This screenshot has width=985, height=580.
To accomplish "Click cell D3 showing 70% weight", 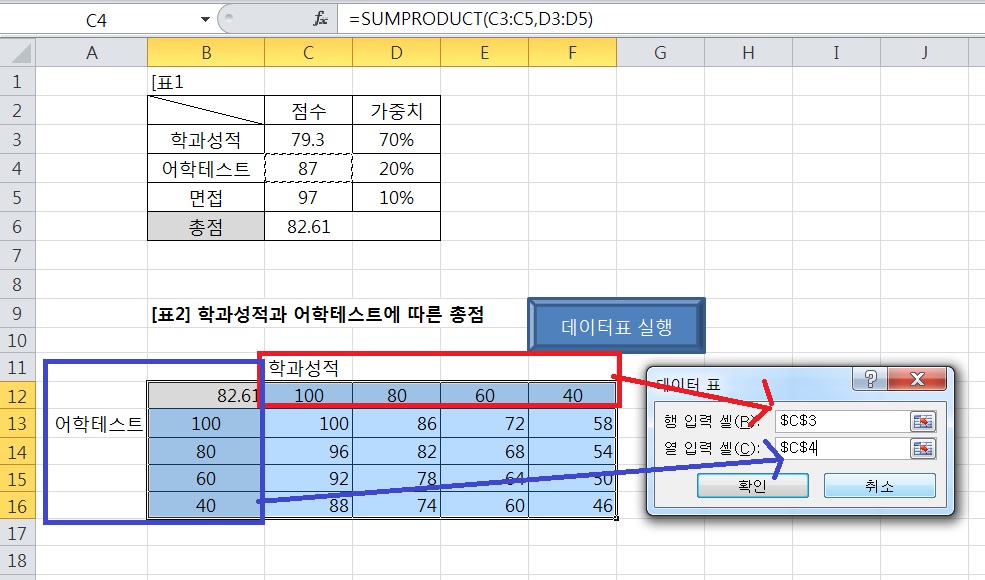I will click(x=396, y=140).
